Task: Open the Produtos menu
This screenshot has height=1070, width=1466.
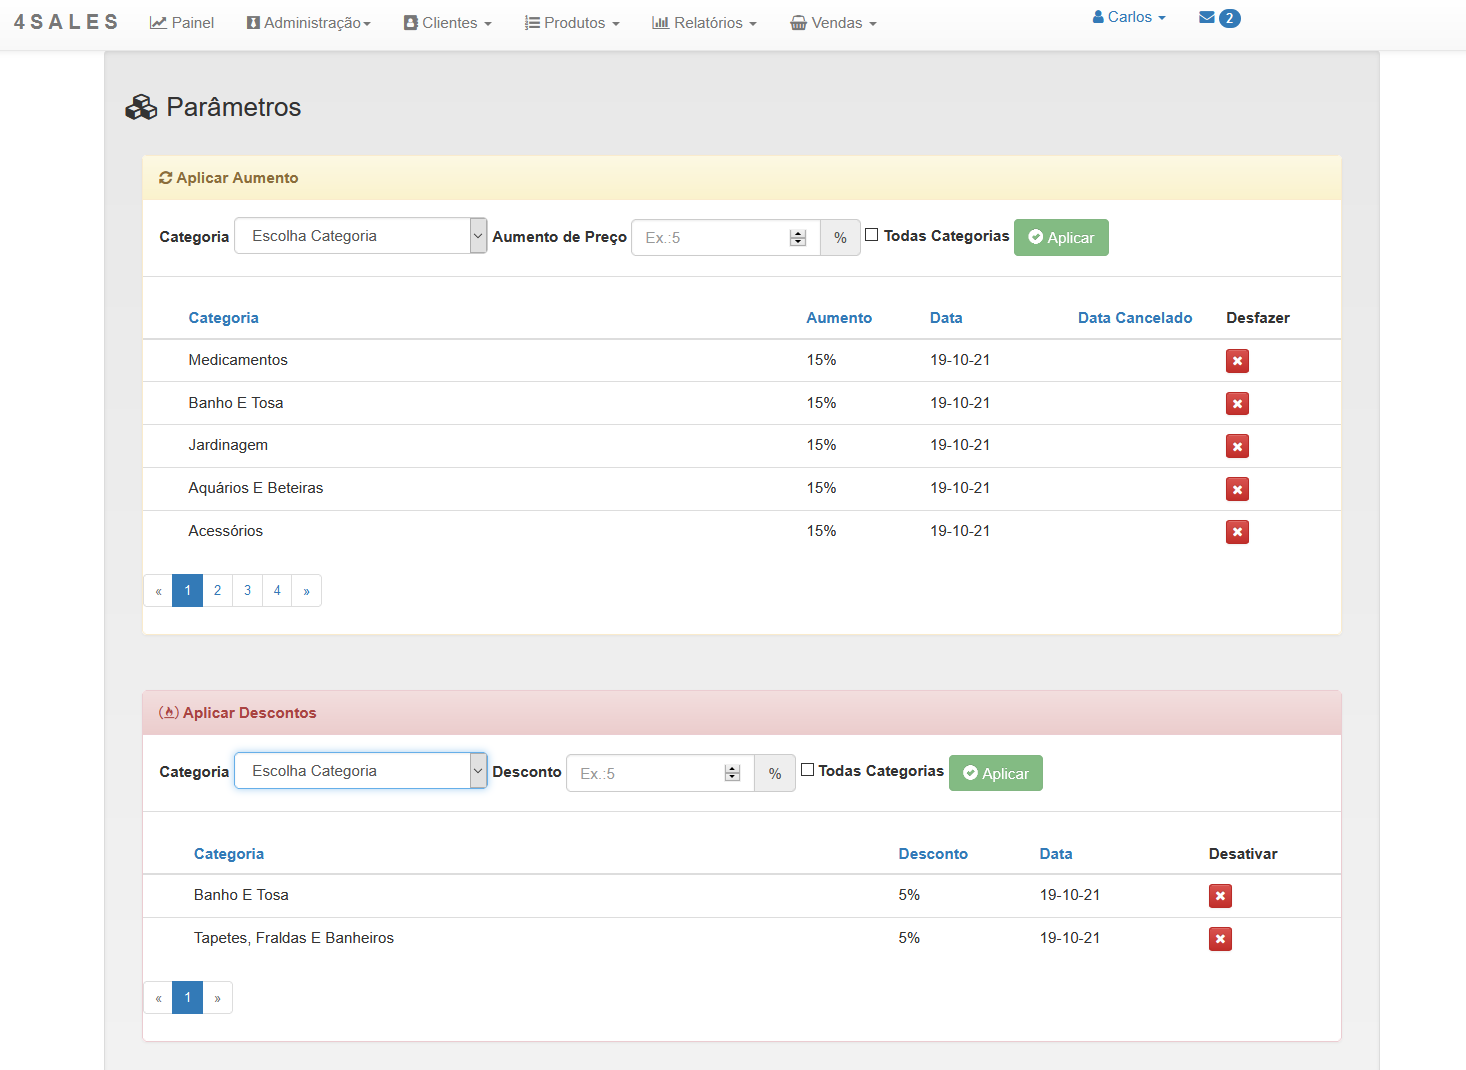Action: [x=572, y=23]
